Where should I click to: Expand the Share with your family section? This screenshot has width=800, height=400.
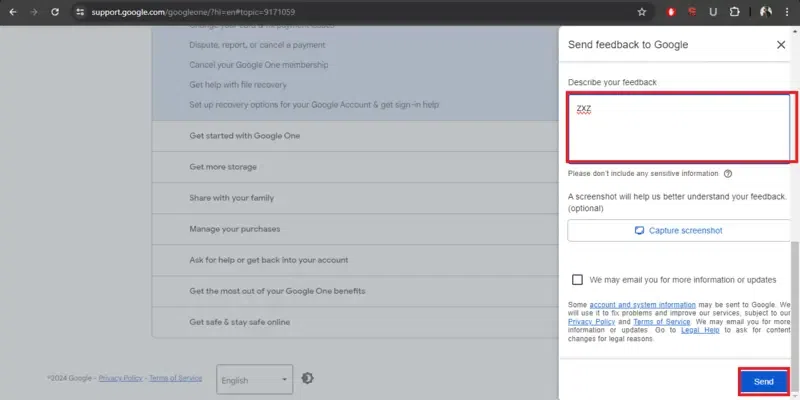[355, 198]
